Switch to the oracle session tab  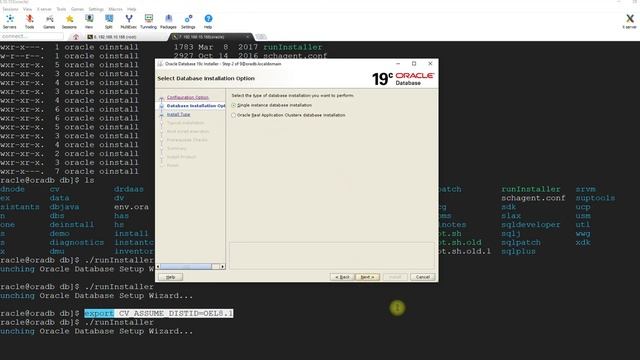(210, 37)
